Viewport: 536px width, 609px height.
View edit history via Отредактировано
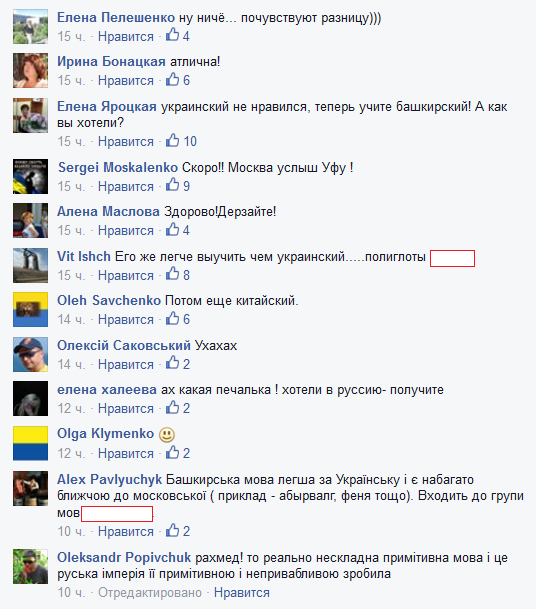coord(150,593)
